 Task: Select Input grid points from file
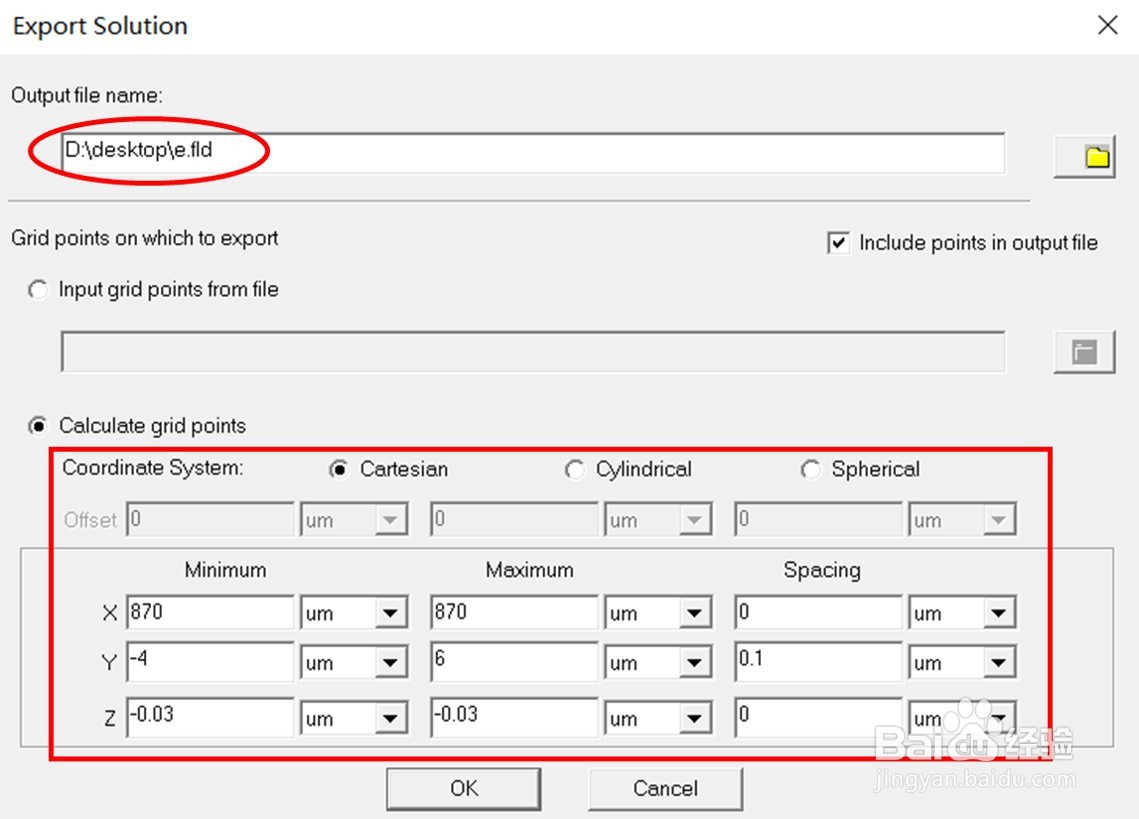tap(39, 290)
